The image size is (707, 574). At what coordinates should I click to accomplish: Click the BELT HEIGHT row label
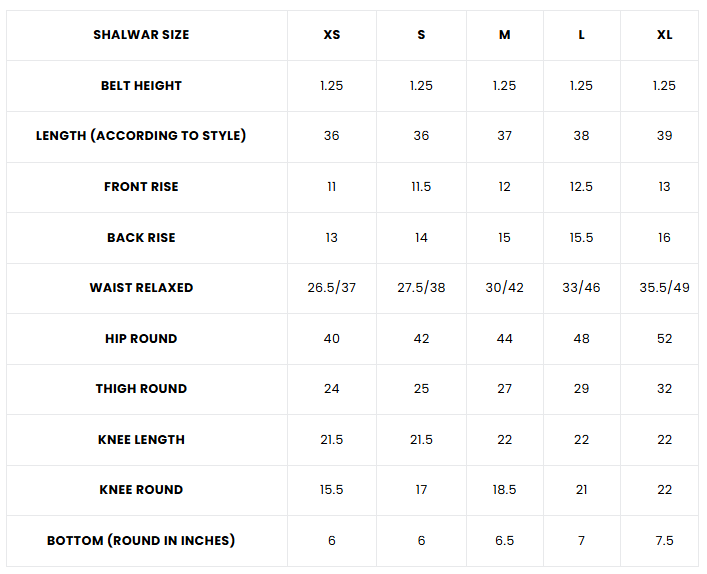click(141, 86)
